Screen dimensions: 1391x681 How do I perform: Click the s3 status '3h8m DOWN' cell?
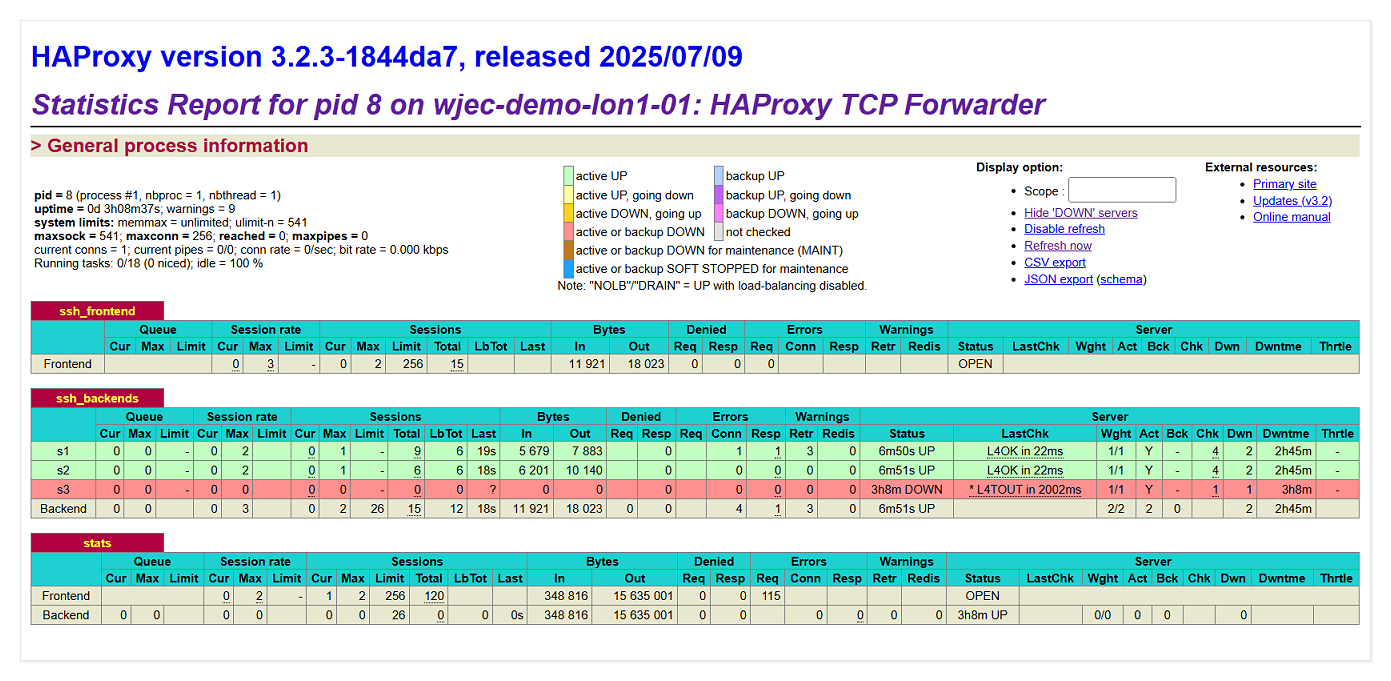907,490
